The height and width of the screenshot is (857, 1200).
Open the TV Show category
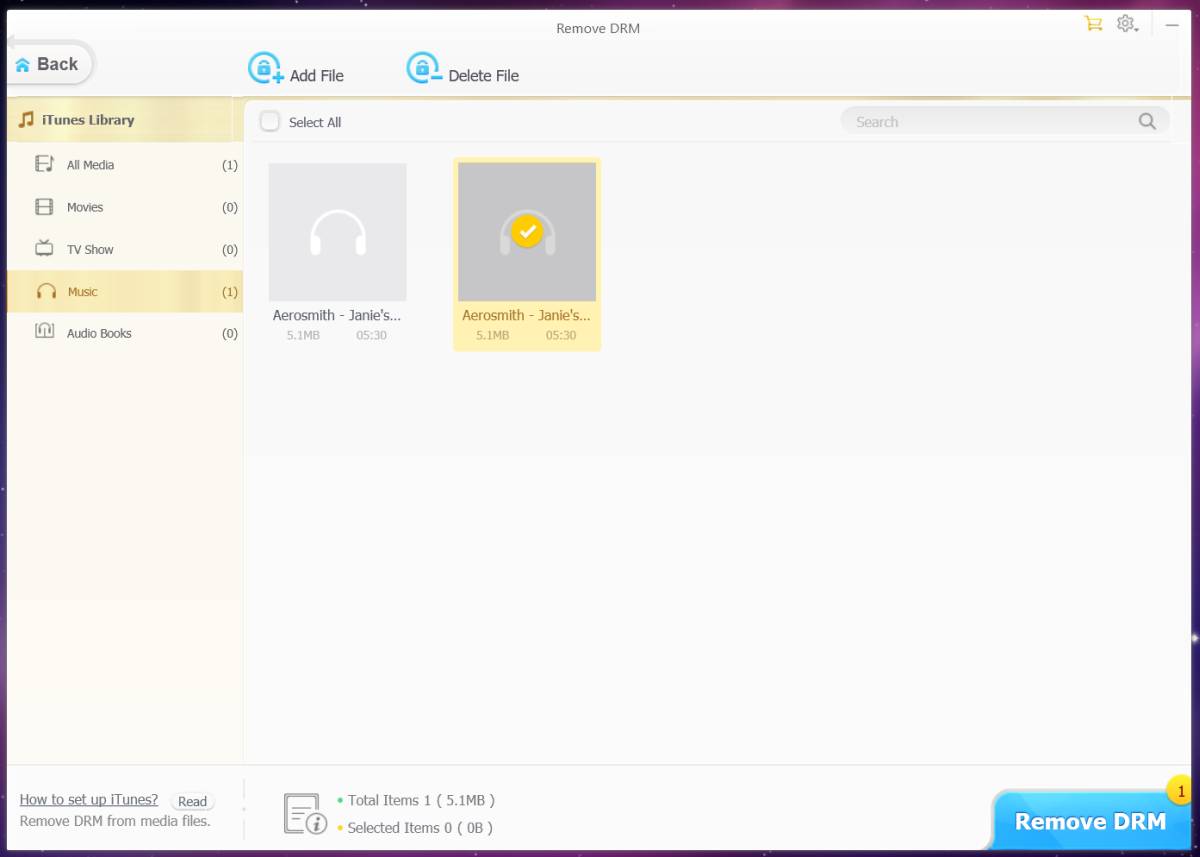click(124, 249)
